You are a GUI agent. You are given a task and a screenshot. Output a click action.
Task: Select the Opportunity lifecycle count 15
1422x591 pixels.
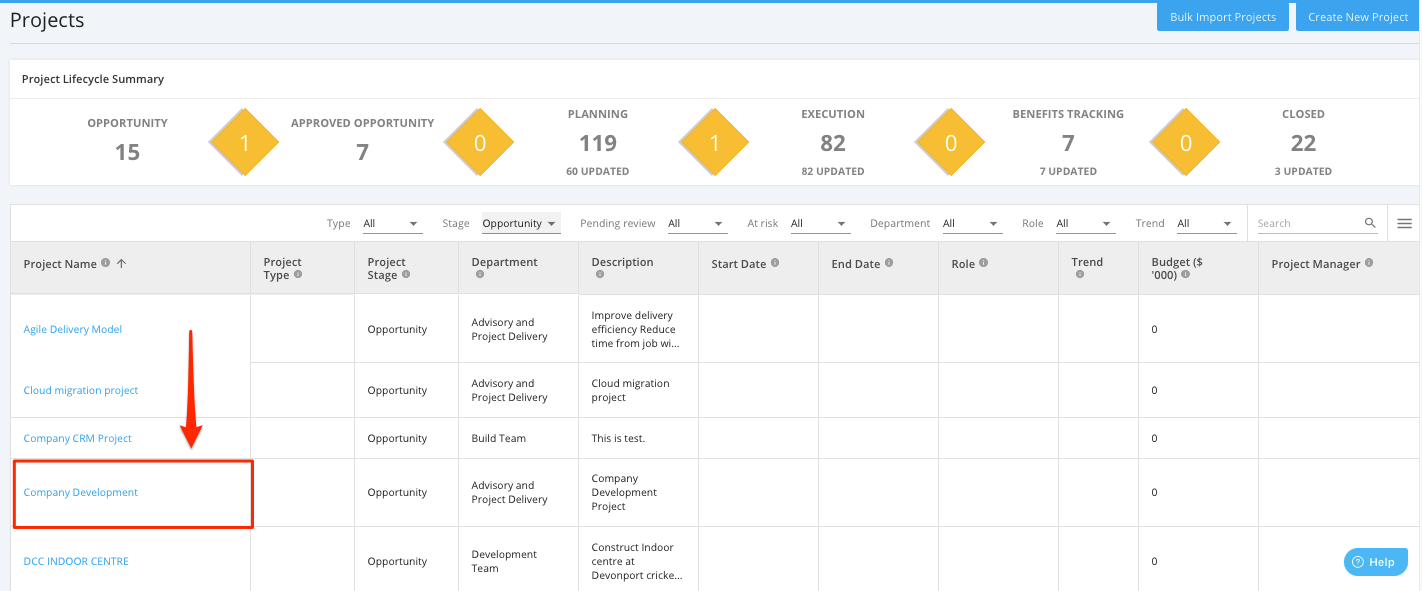click(x=127, y=152)
